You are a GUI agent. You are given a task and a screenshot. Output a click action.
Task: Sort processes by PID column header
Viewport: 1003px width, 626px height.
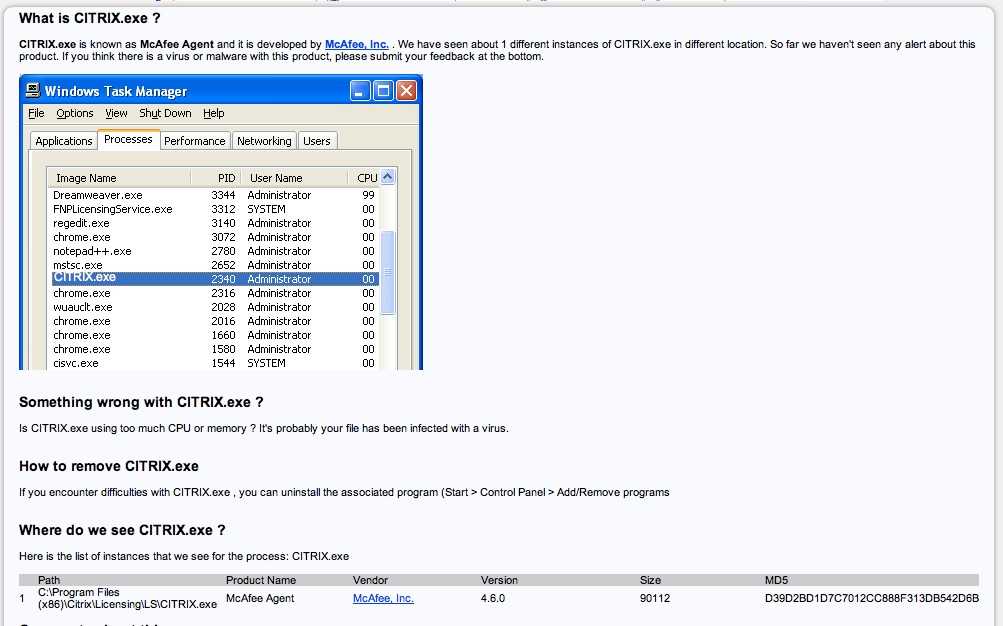pos(226,178)
